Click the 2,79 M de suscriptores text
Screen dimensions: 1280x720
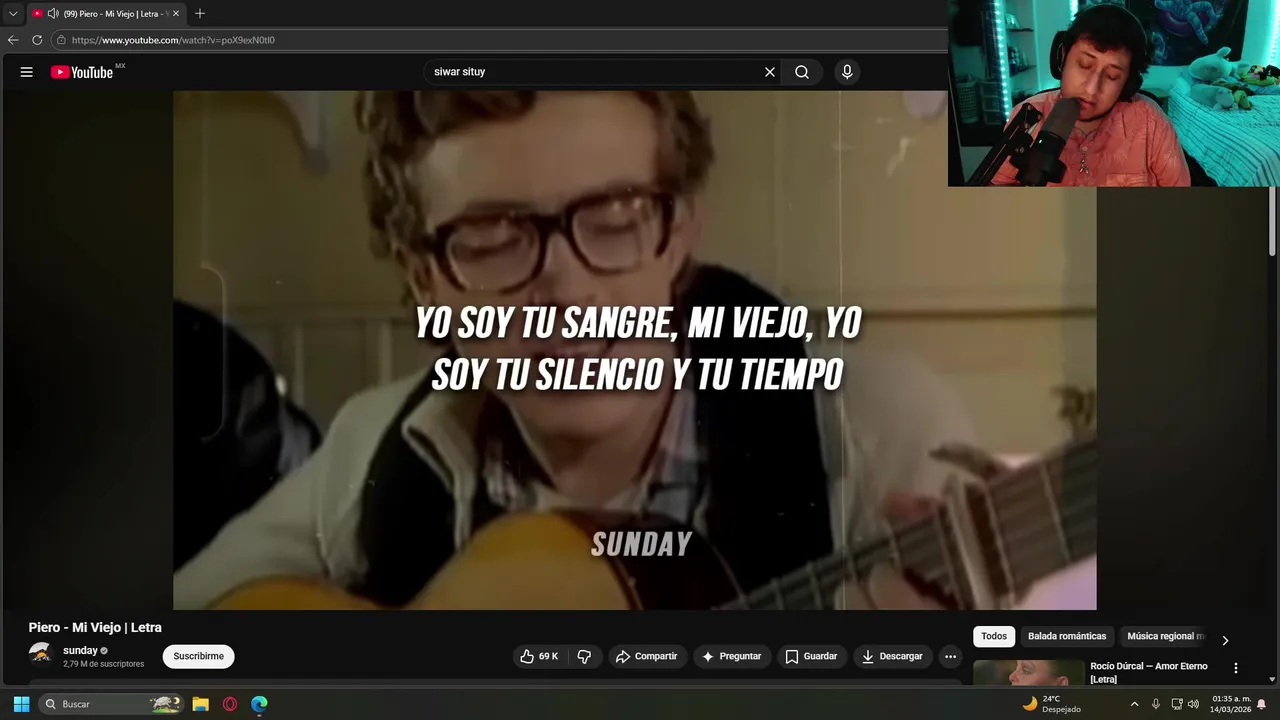pyautogui.click(x=104, y=664)
